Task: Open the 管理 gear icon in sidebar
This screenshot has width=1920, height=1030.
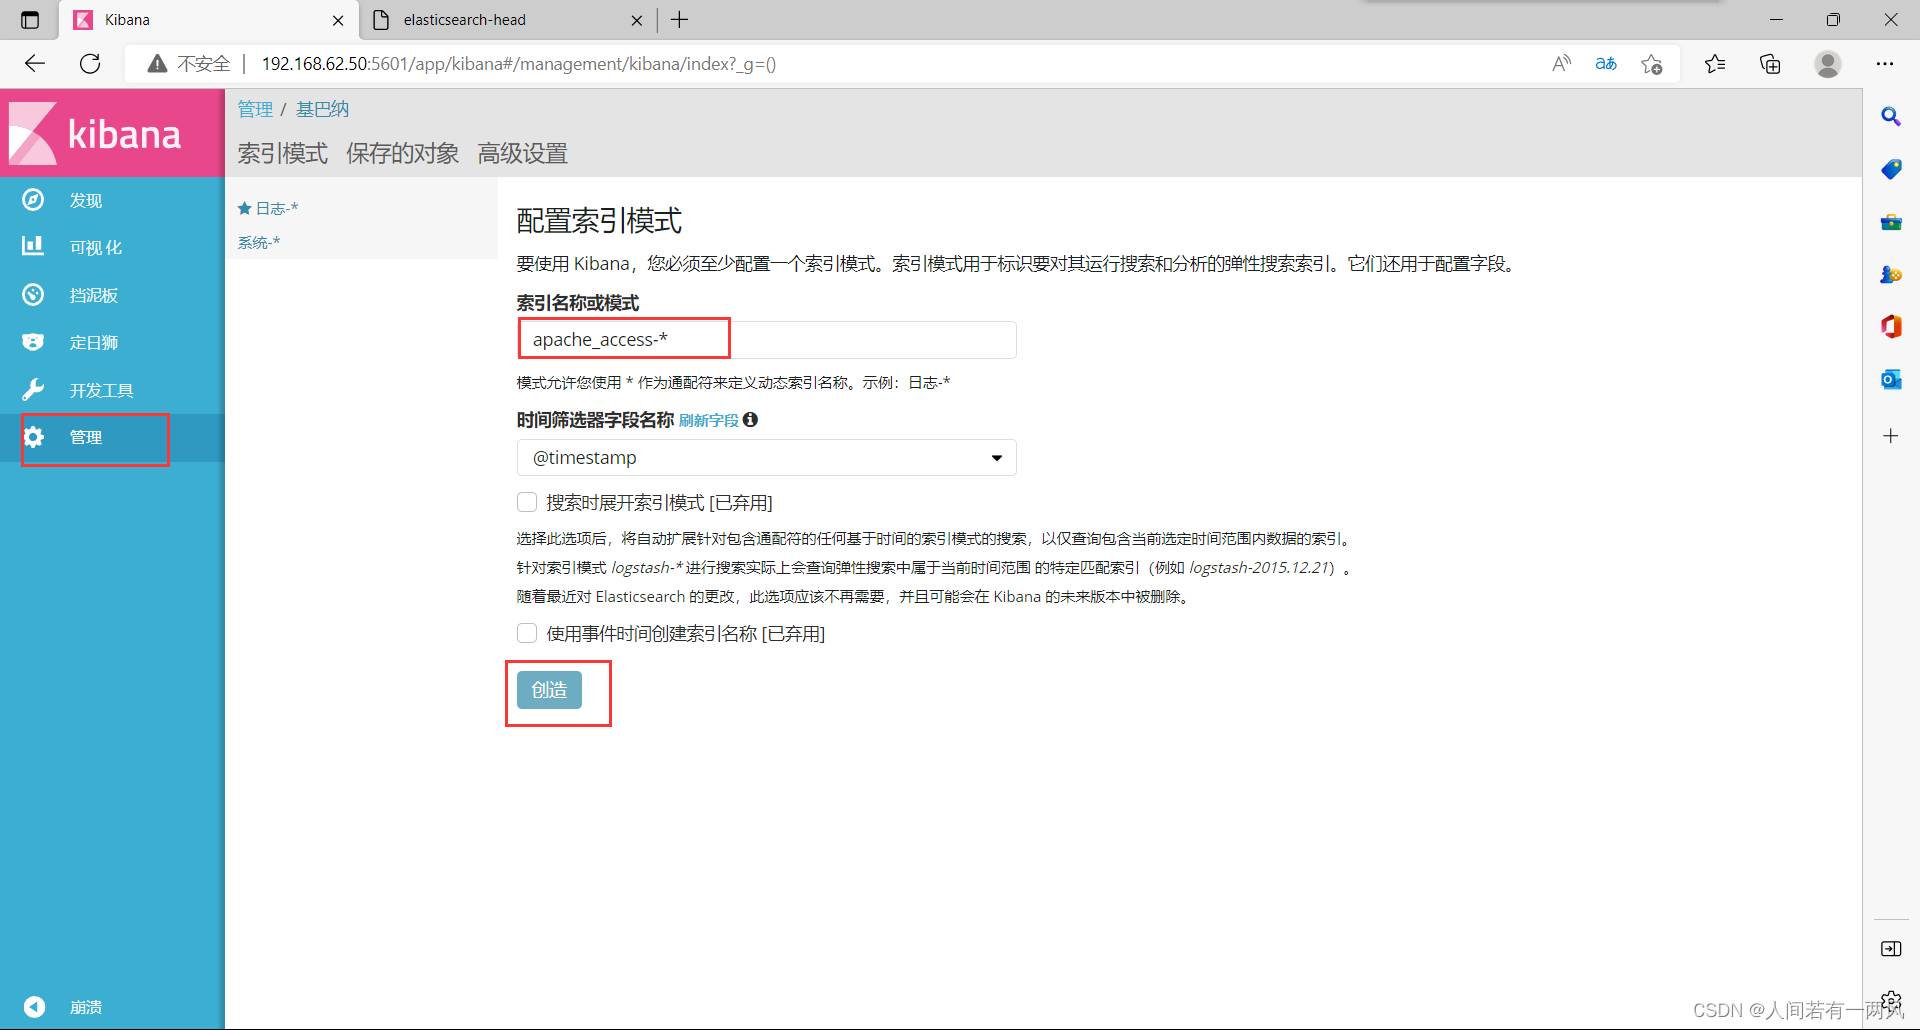Action: pos(33,437)
